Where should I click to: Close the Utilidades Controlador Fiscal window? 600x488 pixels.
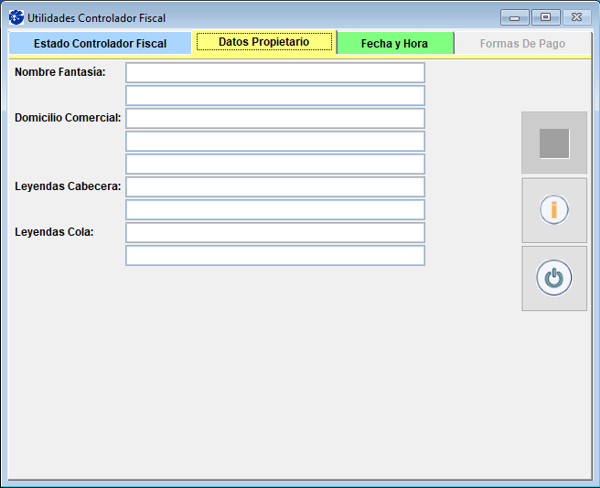pos(577,17)
